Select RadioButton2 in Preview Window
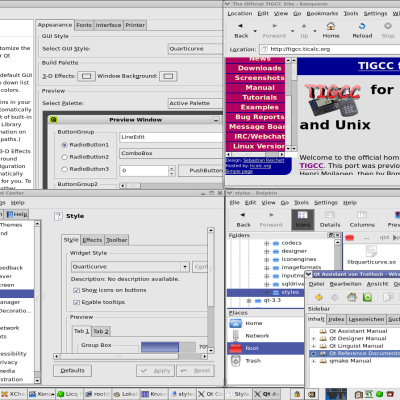Viewport: 400px width, 400px height. pyautogui.click(x=64, y=157)
